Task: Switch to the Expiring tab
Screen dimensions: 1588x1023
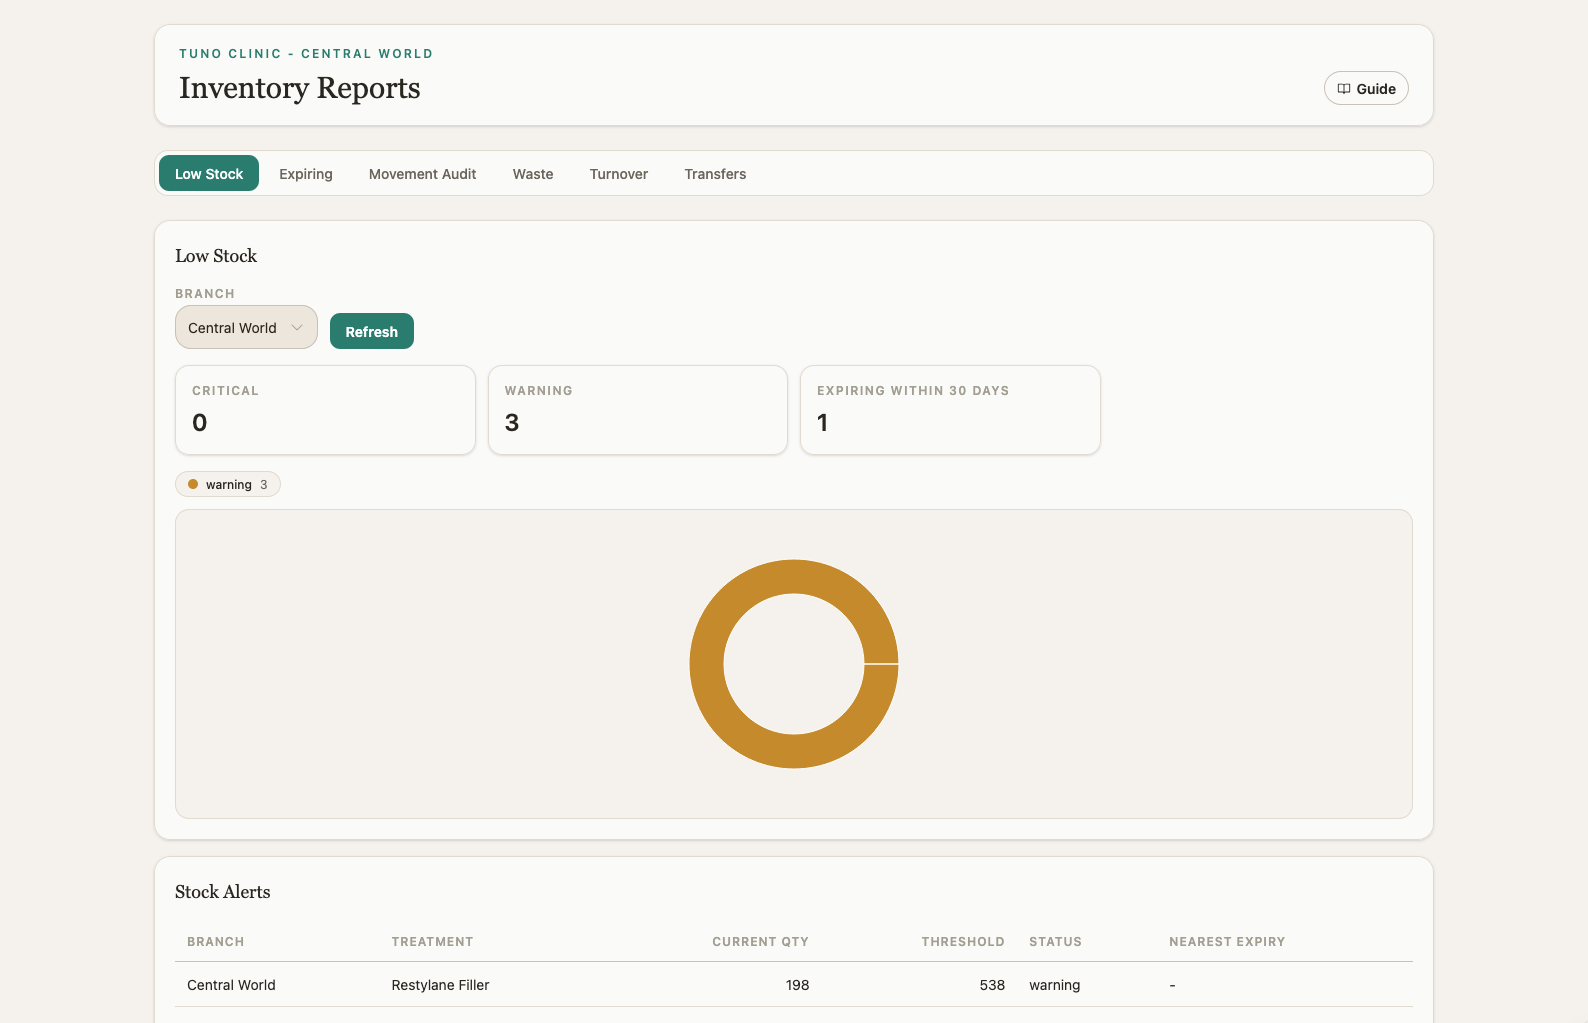Action: [306, 173]
